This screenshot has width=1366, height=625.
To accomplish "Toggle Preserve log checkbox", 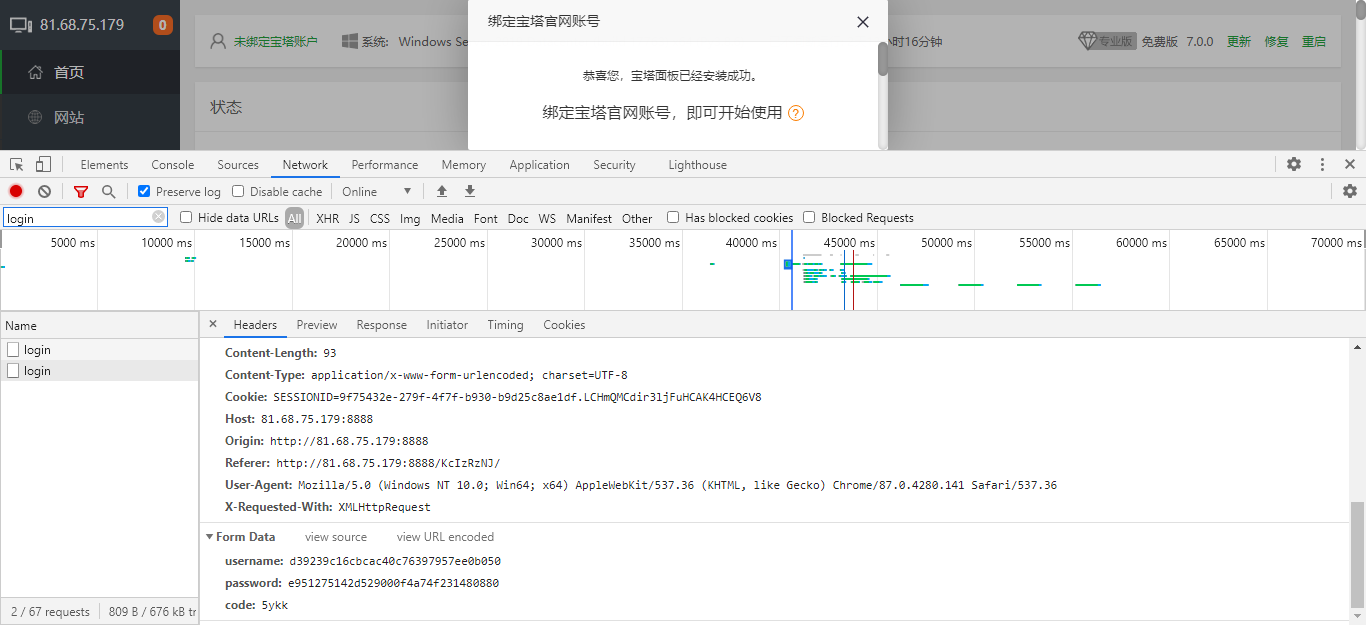I will (x=144, y=191).
